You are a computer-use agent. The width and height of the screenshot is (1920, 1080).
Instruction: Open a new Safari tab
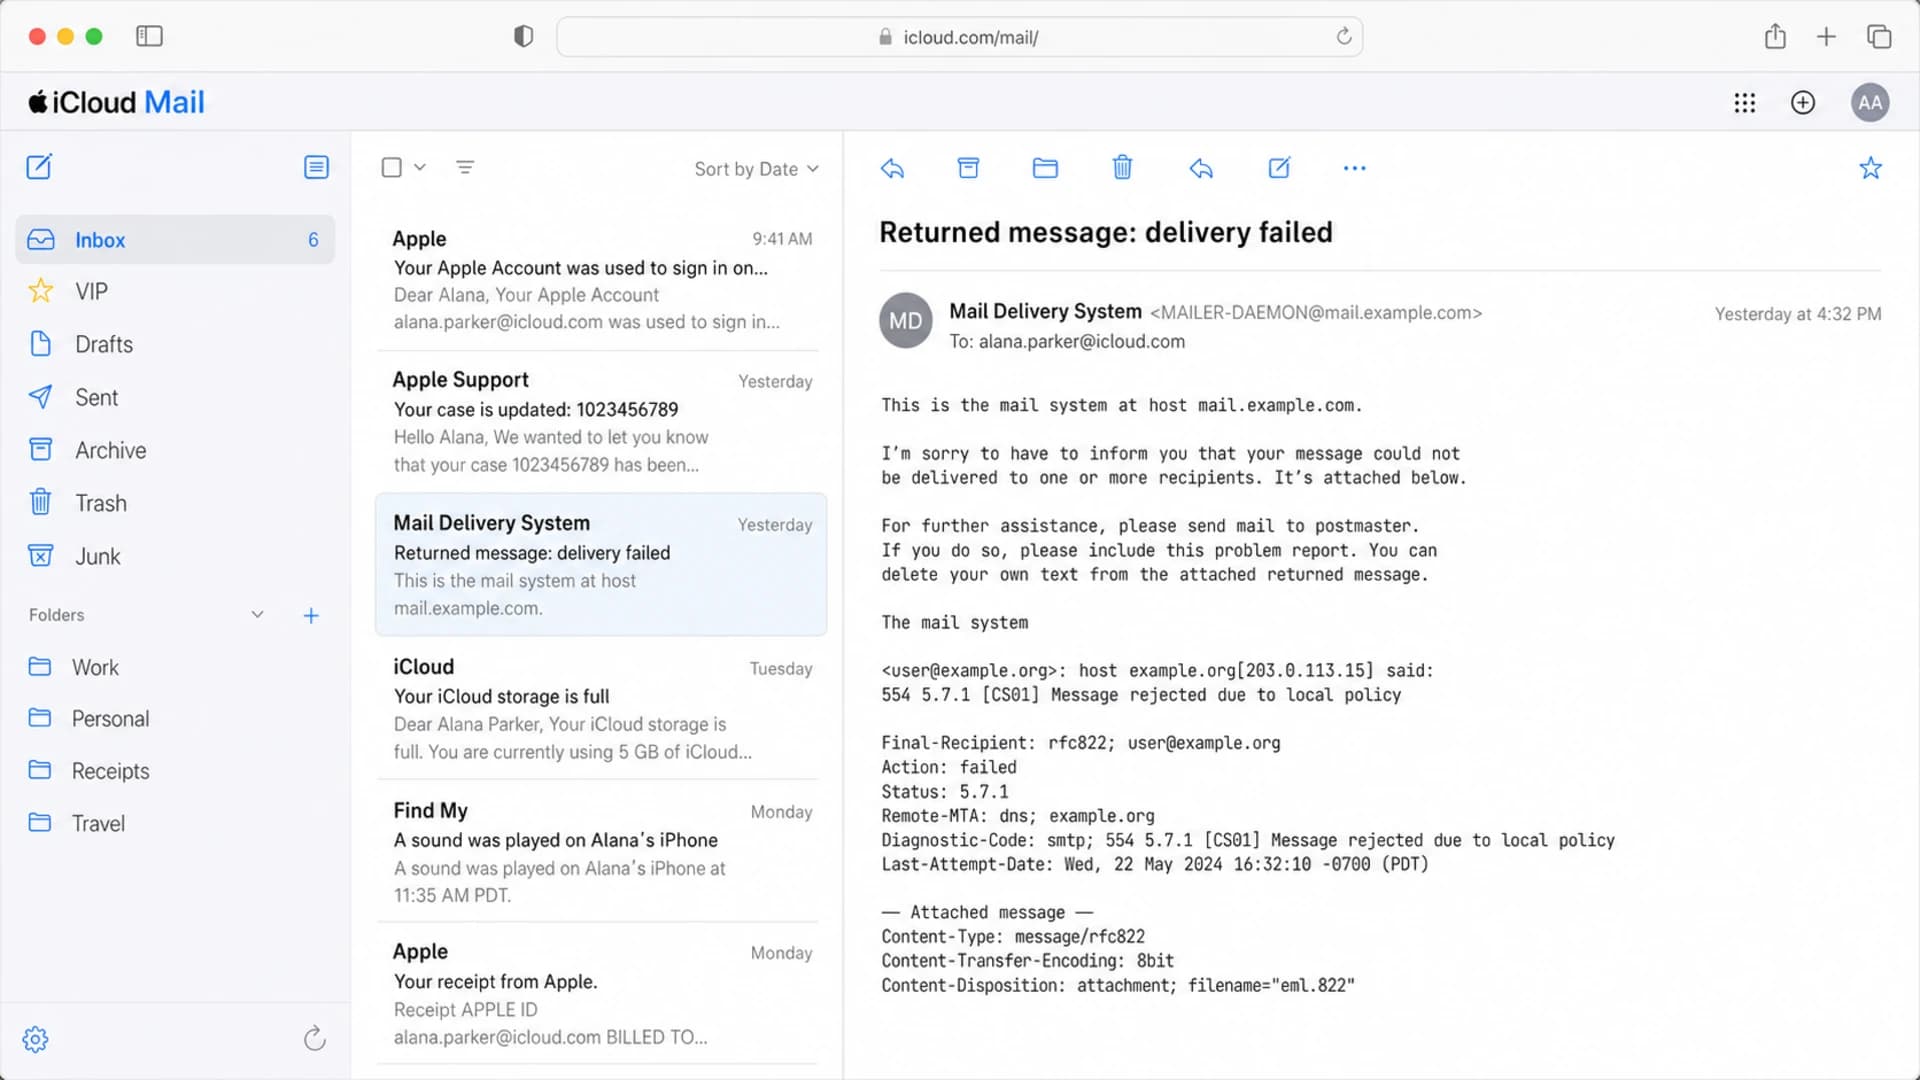[1826, 37]
